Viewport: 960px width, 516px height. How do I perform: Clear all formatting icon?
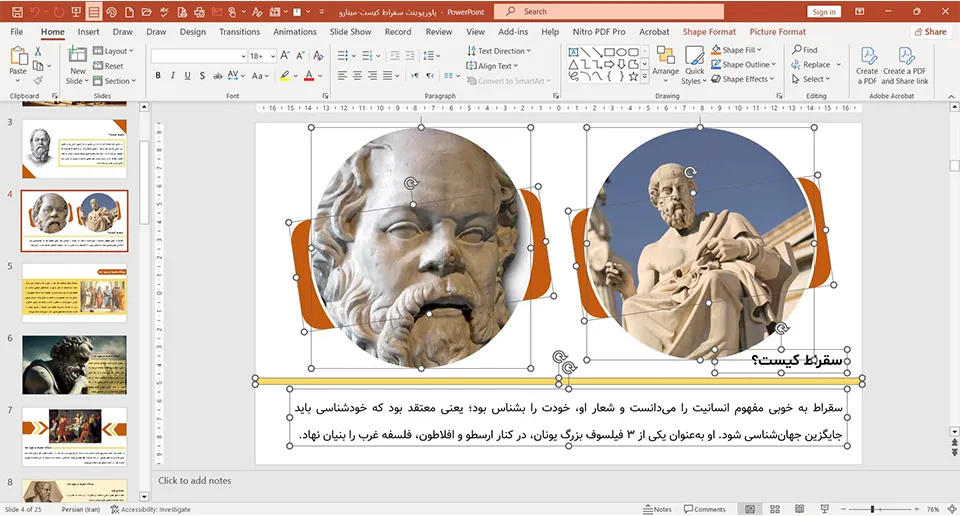pos(318,56)
